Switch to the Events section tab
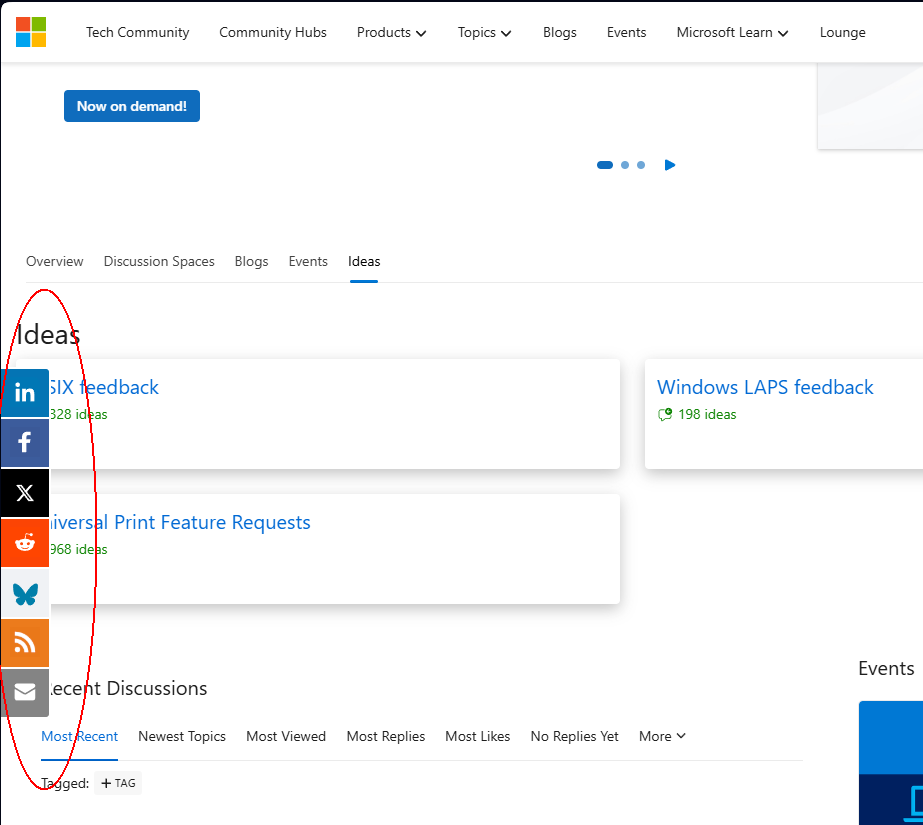 (308, 261)
